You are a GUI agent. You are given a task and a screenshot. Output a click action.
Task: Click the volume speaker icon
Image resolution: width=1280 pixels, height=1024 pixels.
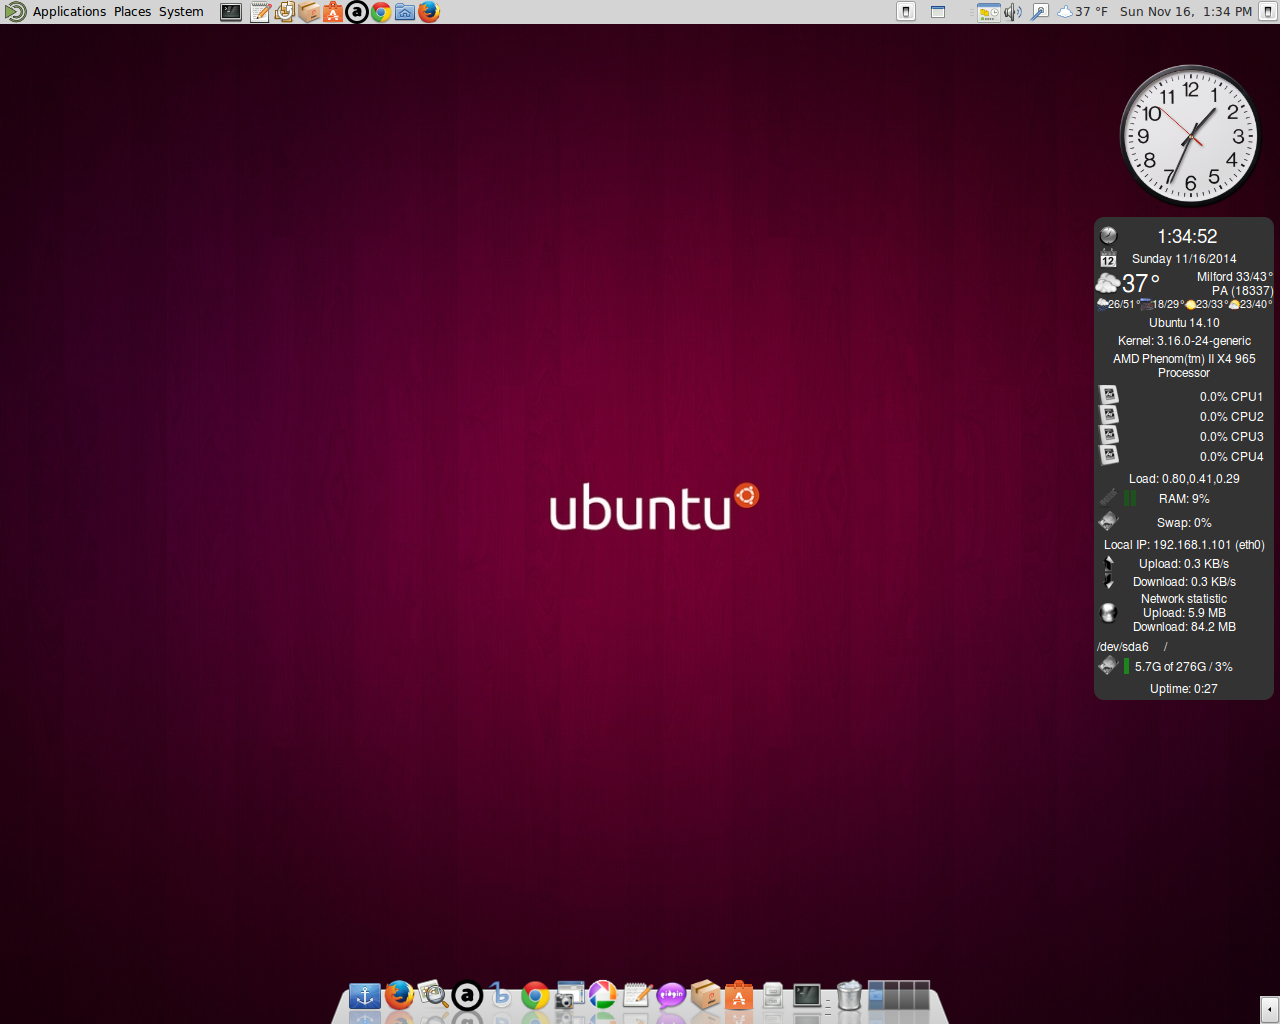coord(1013,12)
